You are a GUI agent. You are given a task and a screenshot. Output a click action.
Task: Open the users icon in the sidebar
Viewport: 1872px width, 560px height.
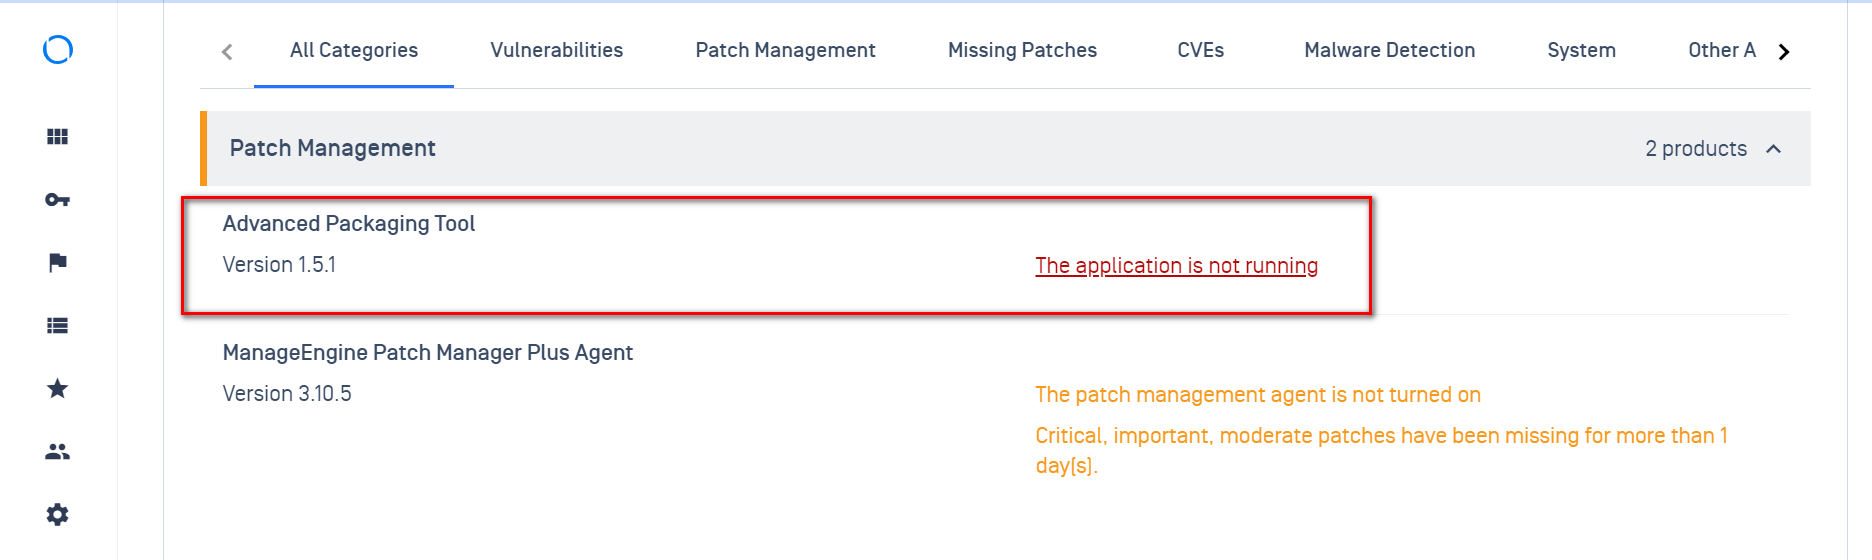pyautogui.click(x=58, y=452)
